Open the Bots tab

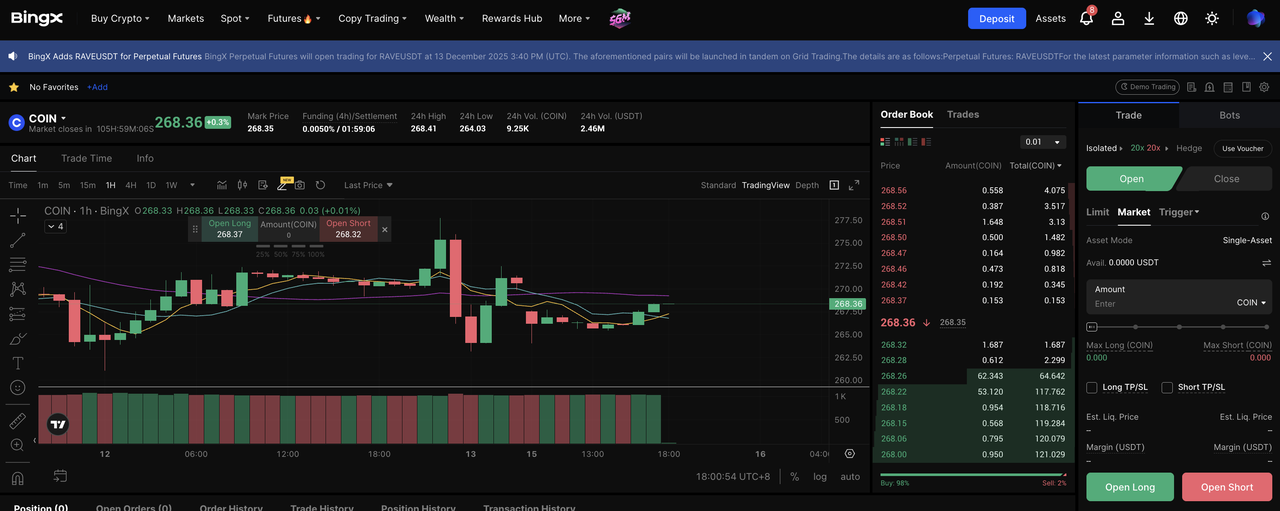[1229, 115]
